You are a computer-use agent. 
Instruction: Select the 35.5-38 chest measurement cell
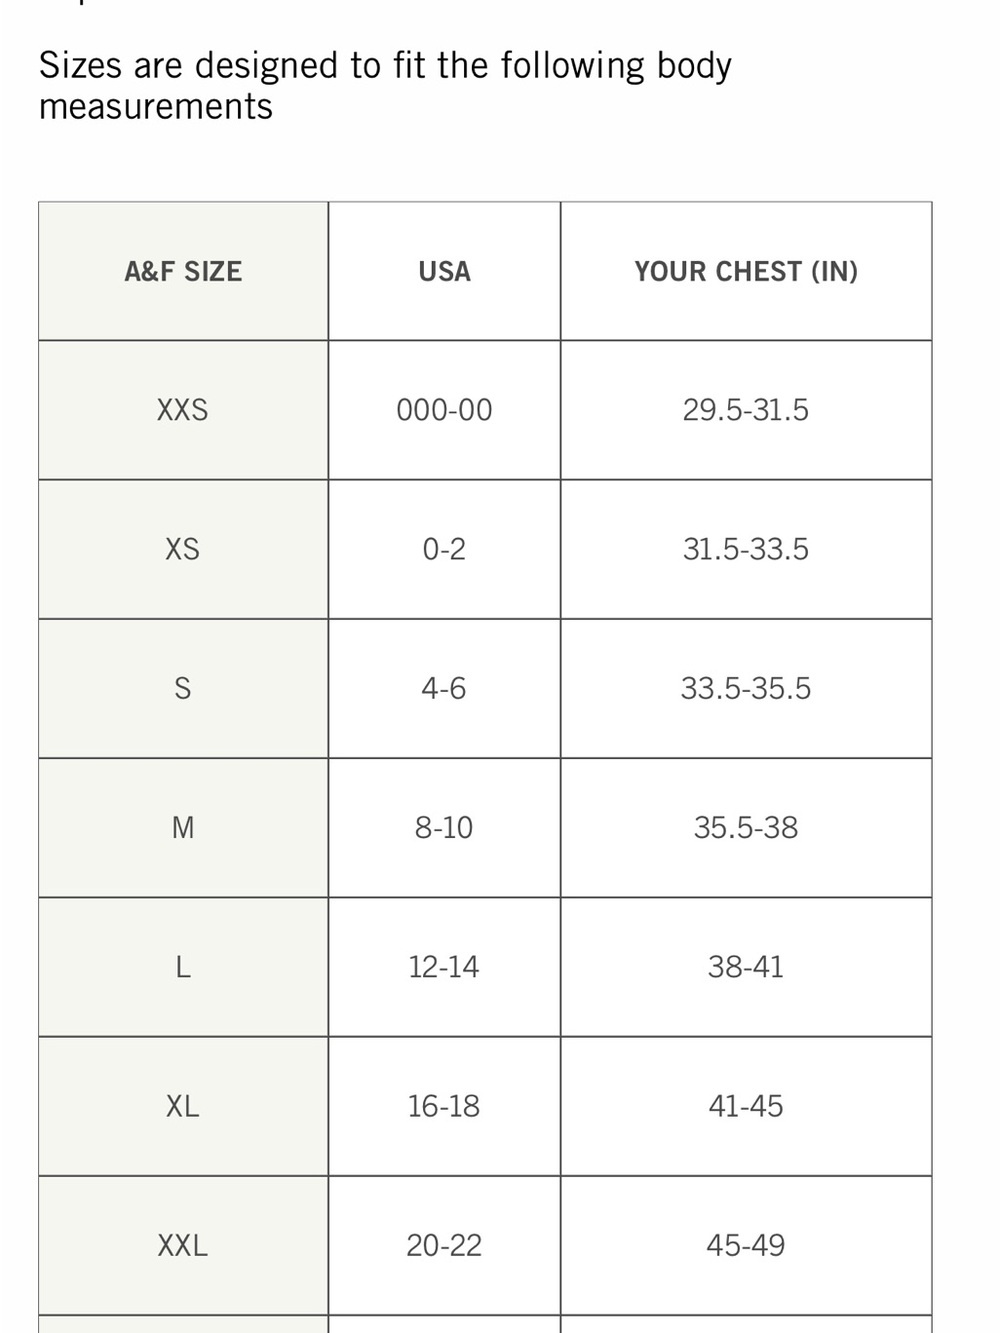[x=746, y=827]
